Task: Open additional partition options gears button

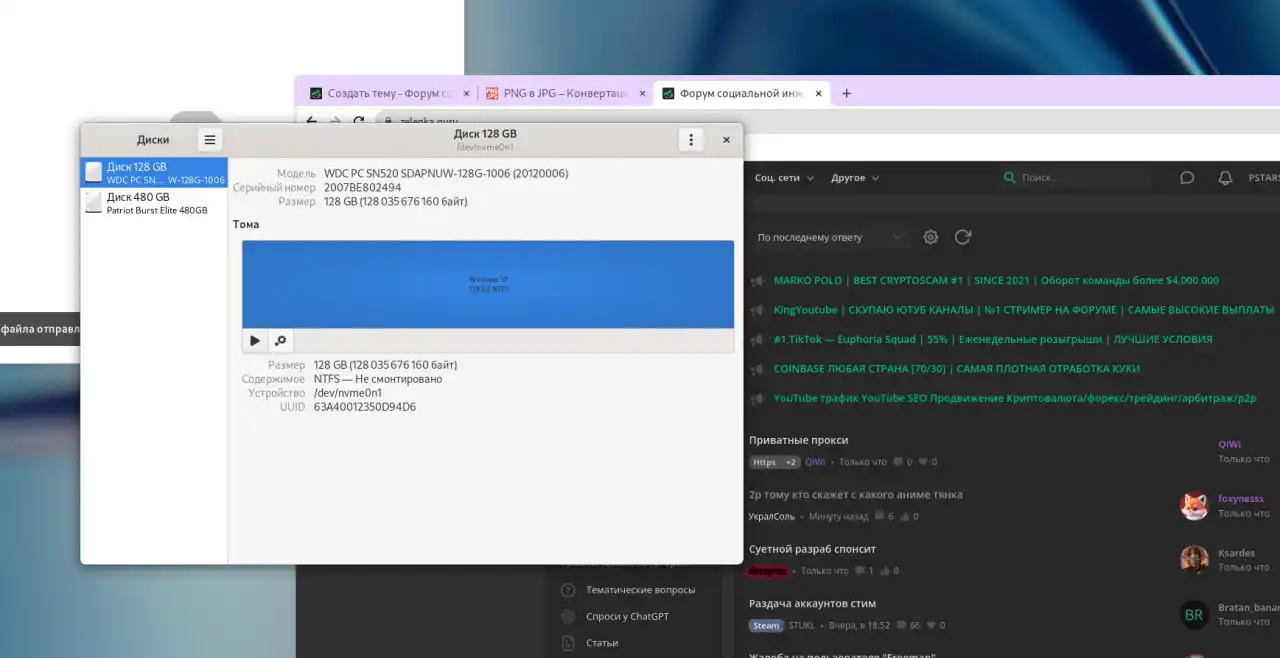Action: click(280, 341)
